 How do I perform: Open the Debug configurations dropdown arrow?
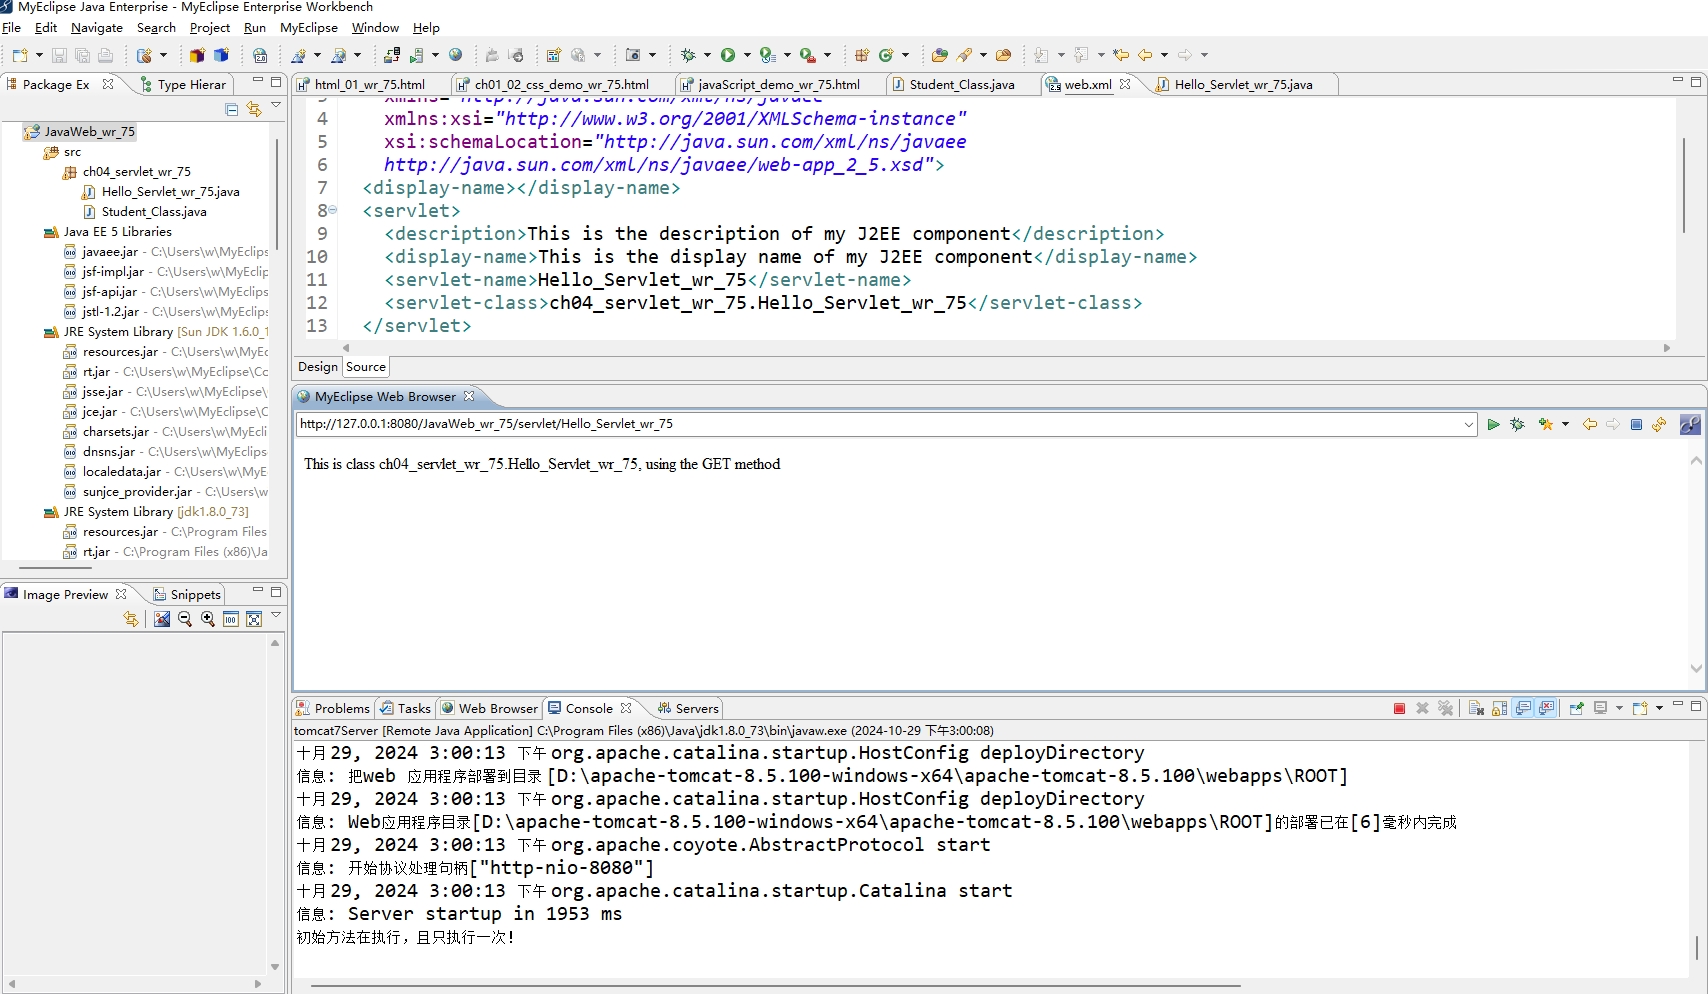707,55
